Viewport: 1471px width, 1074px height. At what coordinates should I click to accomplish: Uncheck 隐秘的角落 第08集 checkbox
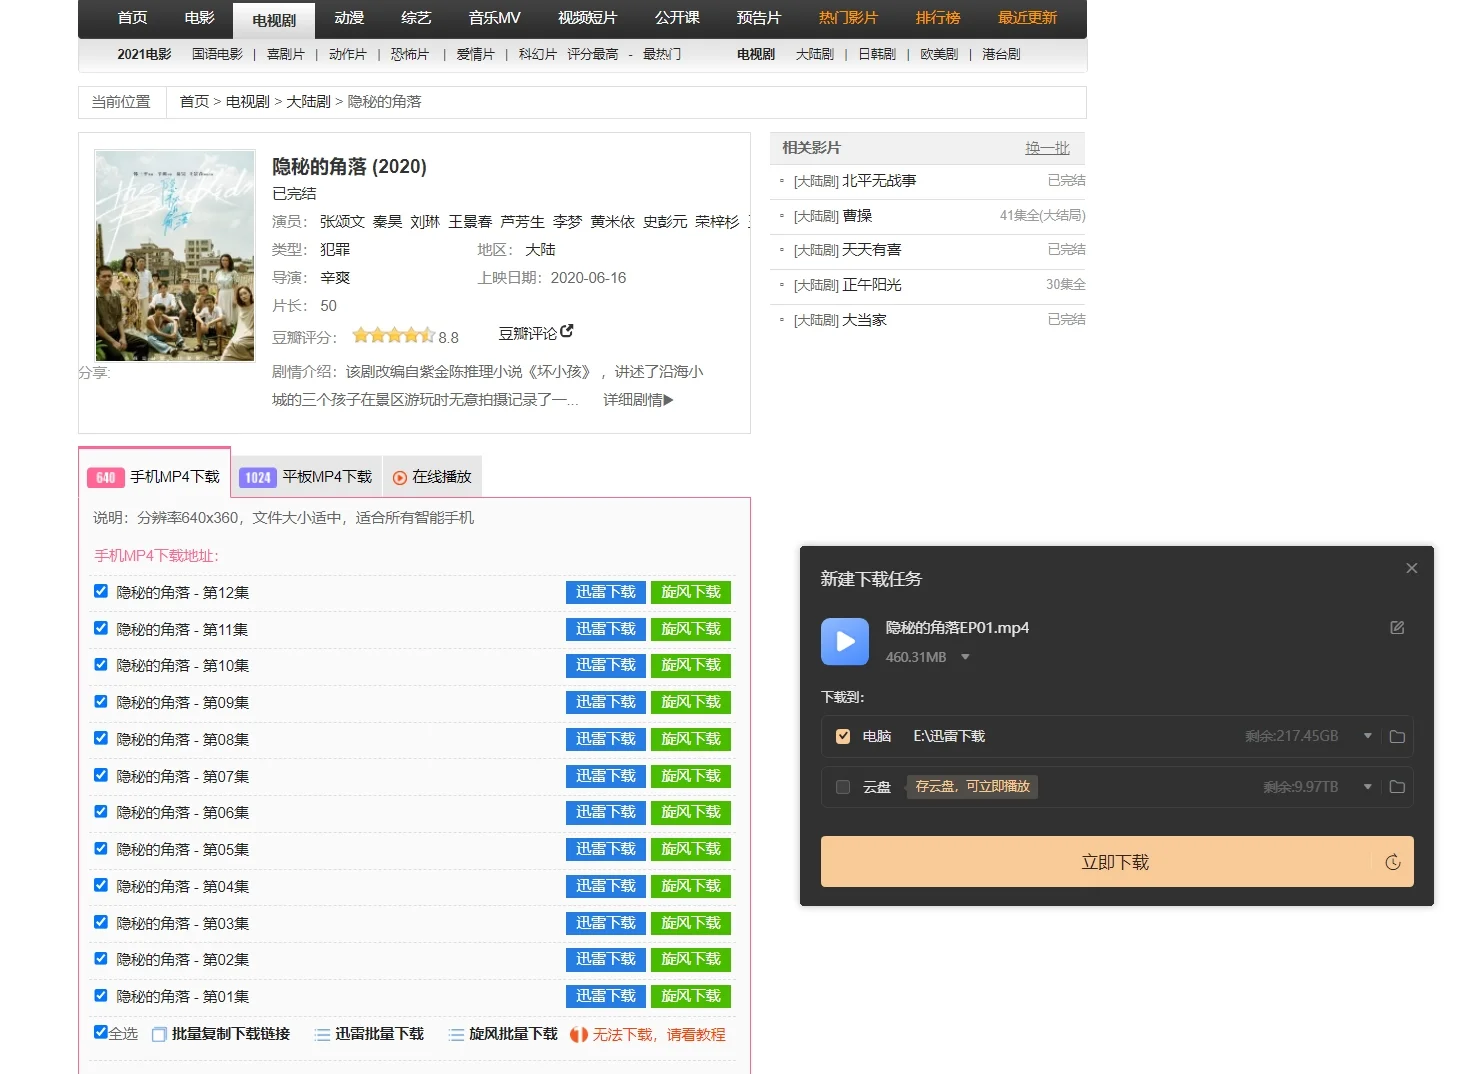coord(101,738)
